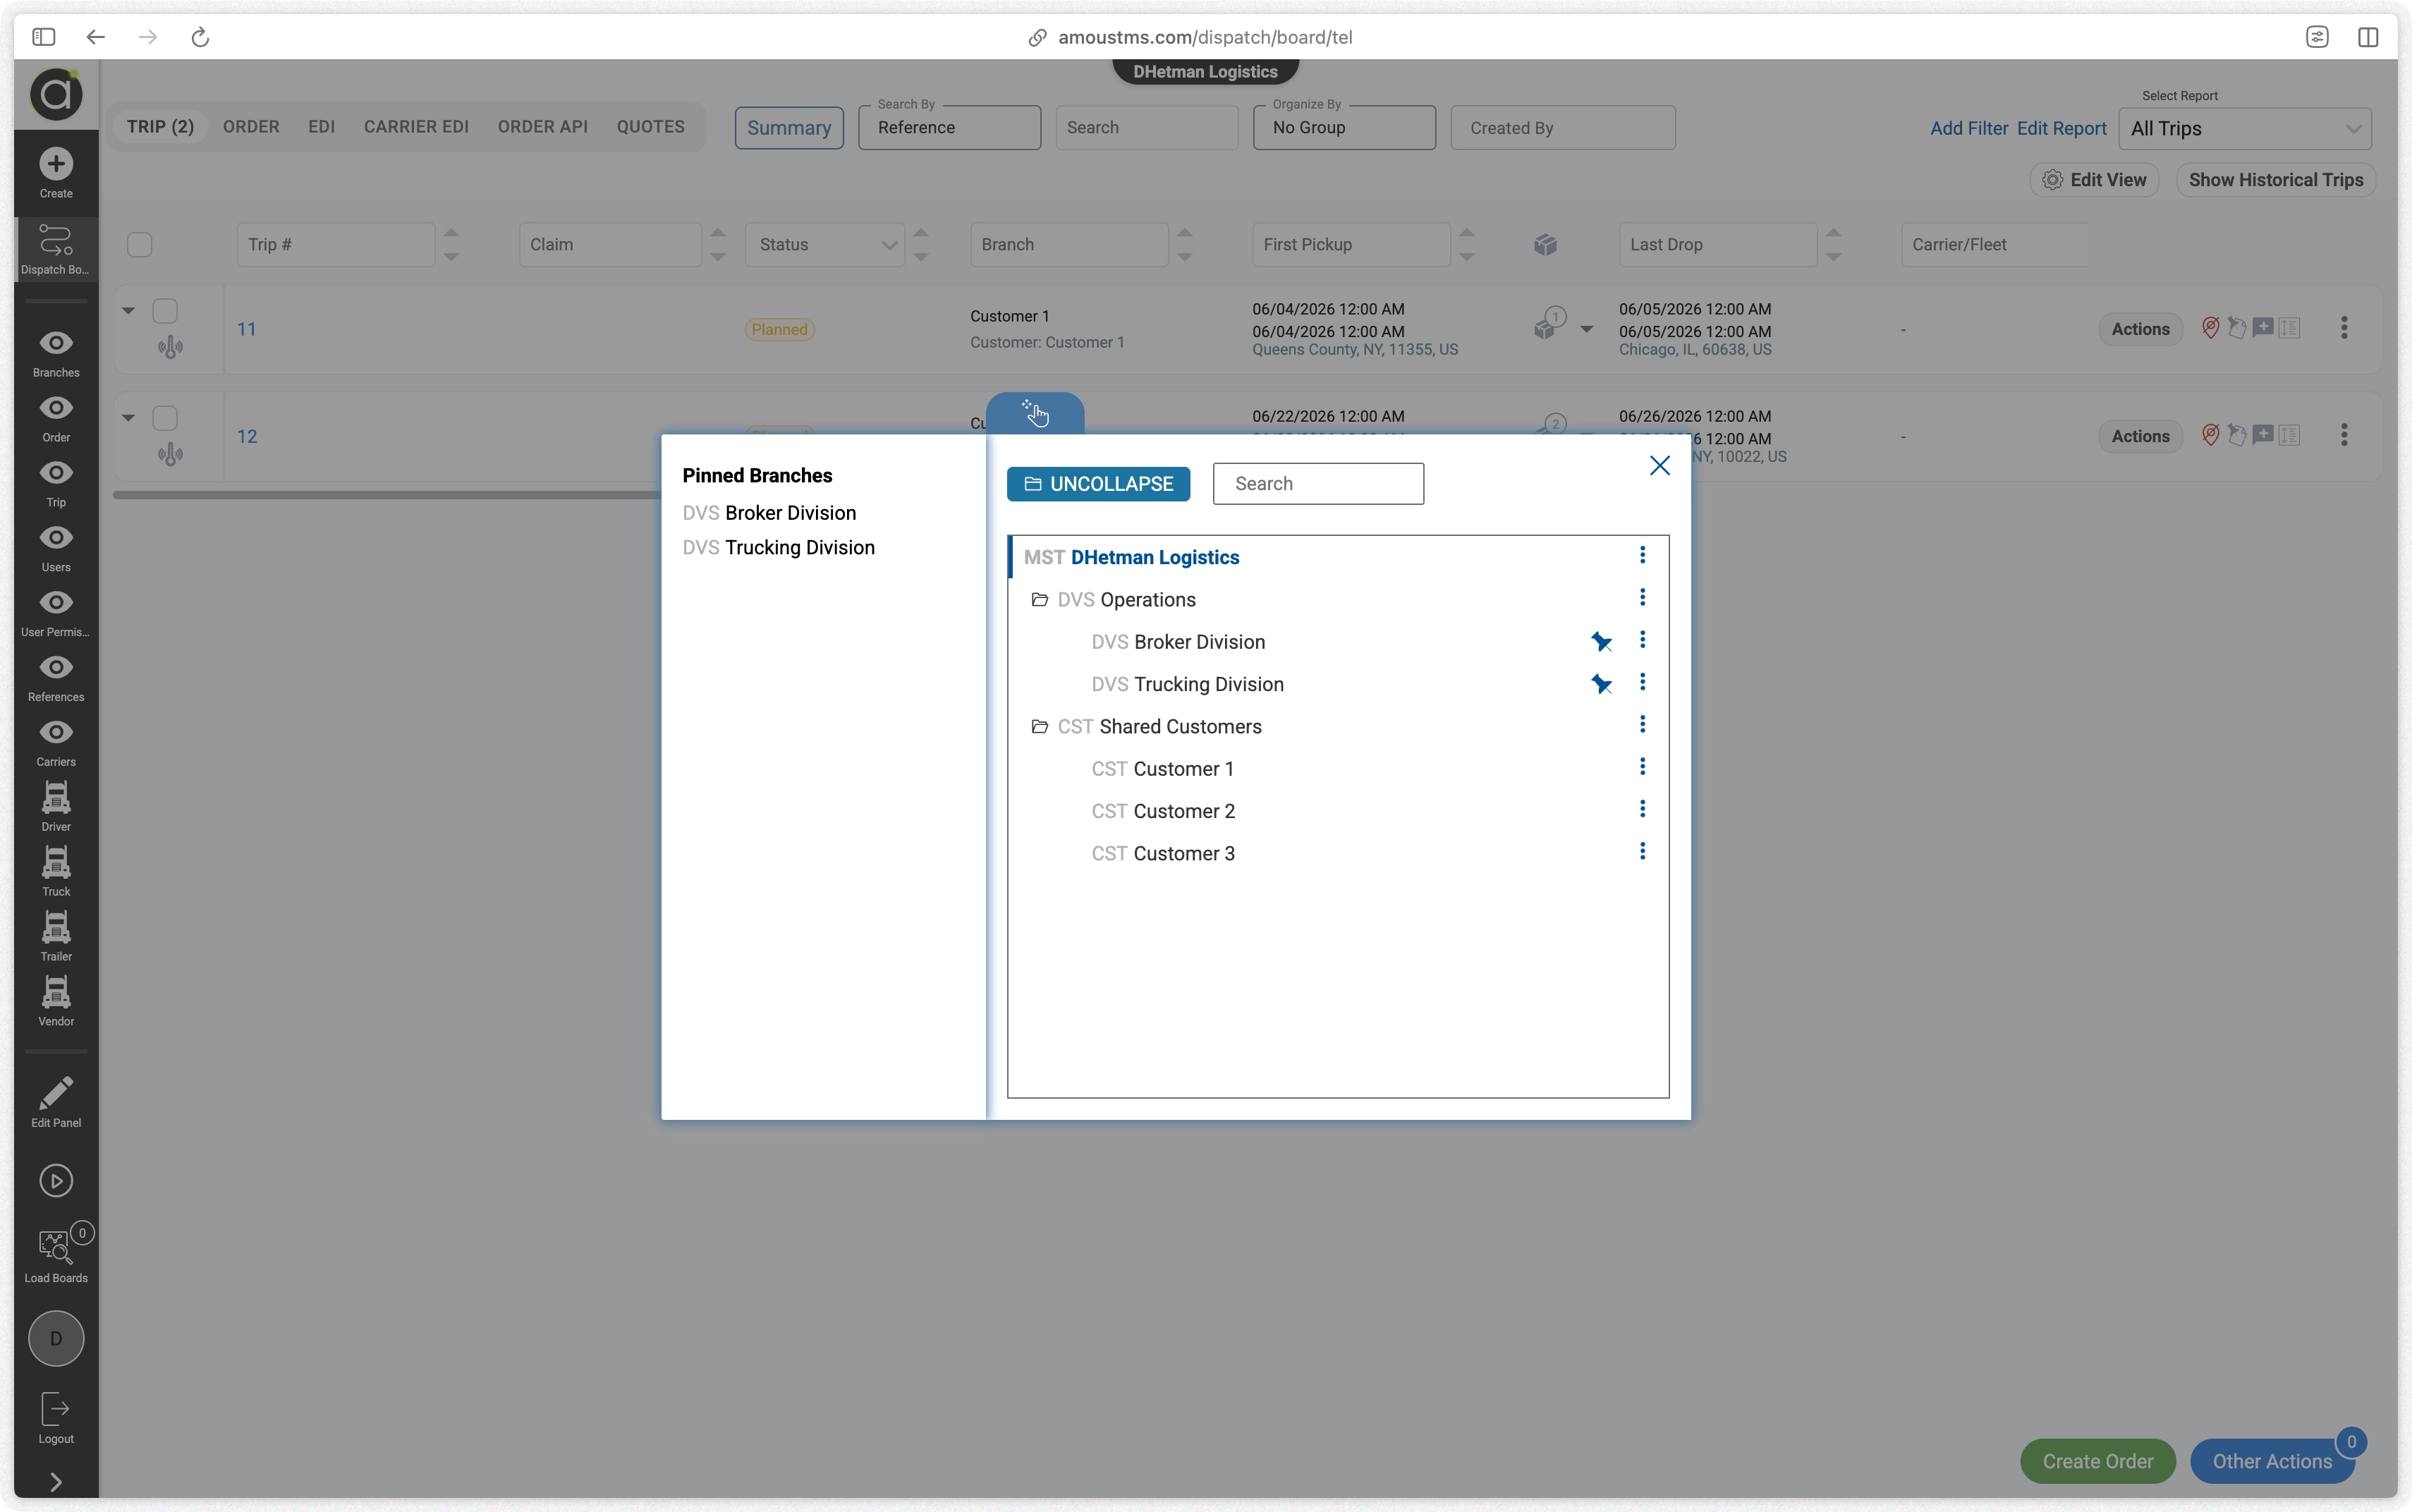Expand trip 12 row details
The width and height of the screenshot is (2412, 1512).
[x=128, y=418]
